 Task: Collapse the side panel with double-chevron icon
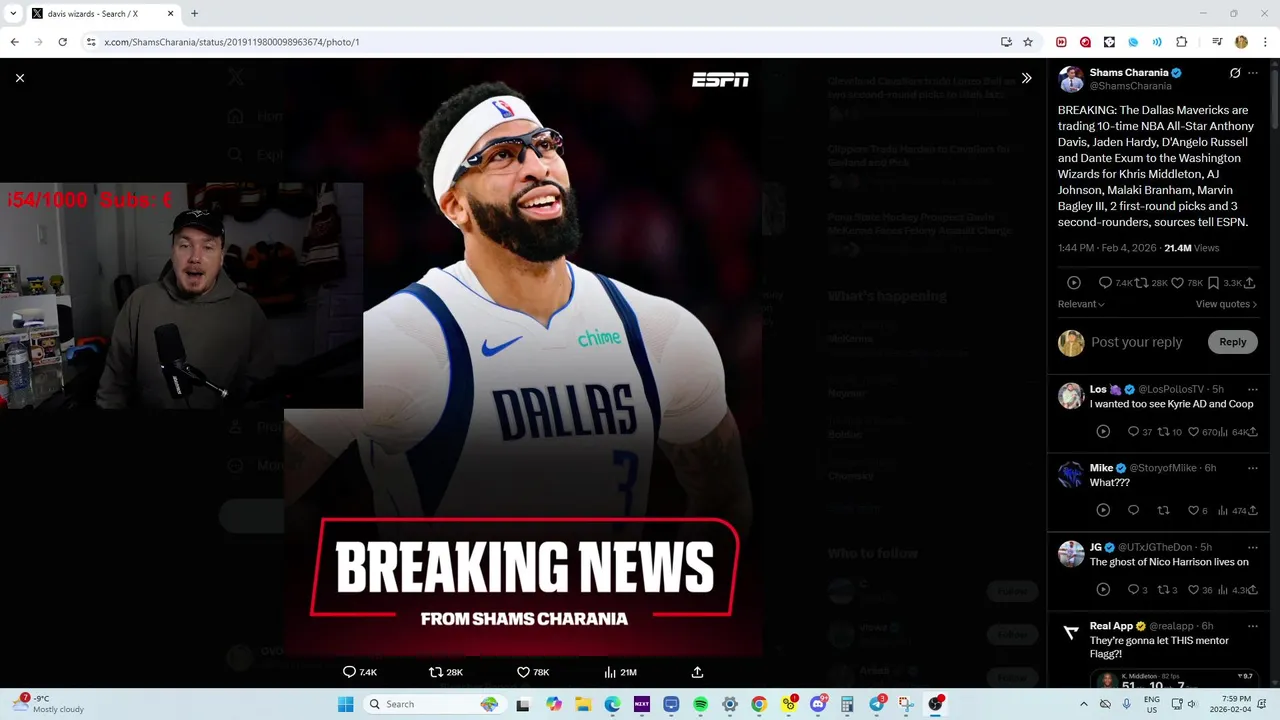(1026, 78)
